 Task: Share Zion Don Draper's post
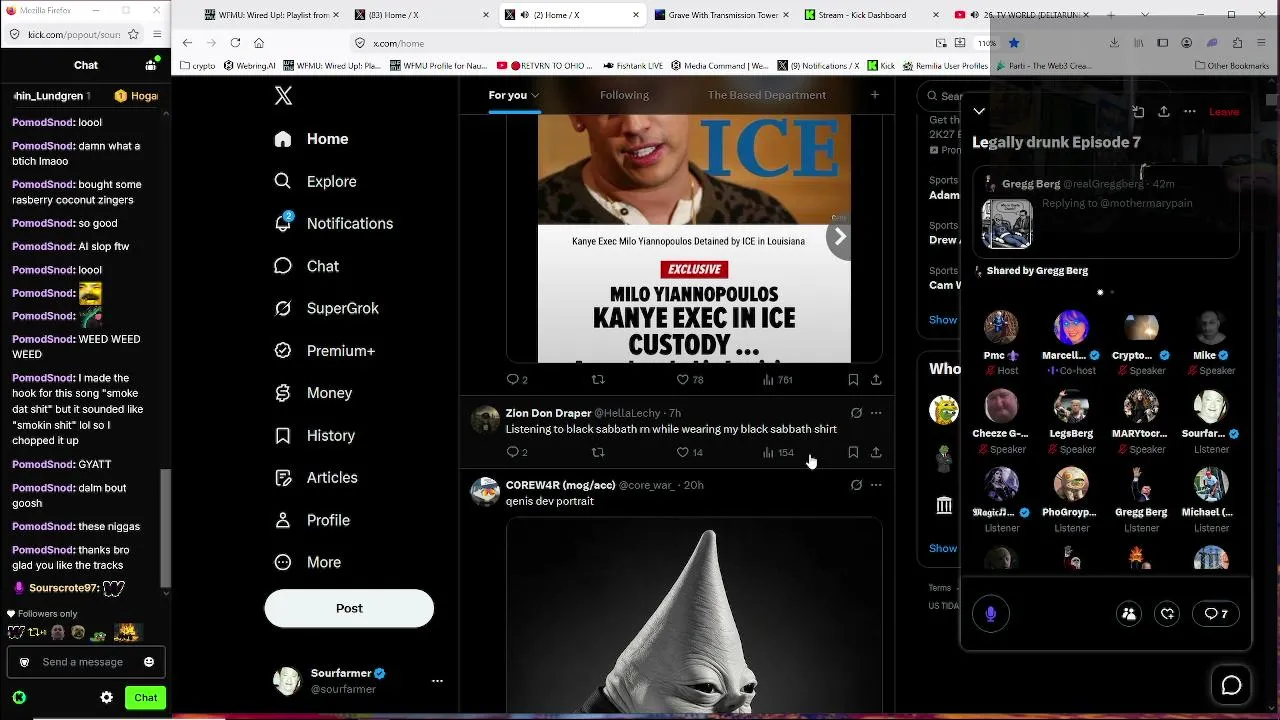(876, 453)
